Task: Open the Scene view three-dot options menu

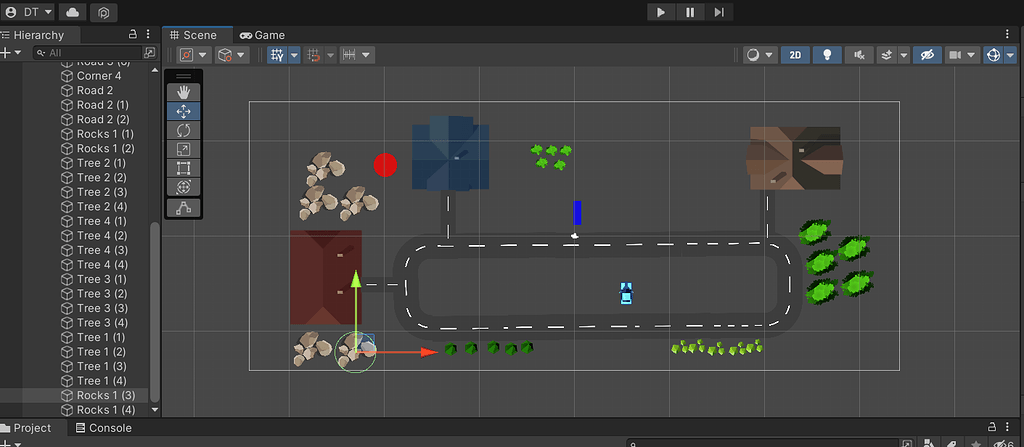Action: (x=1007, y=34)
